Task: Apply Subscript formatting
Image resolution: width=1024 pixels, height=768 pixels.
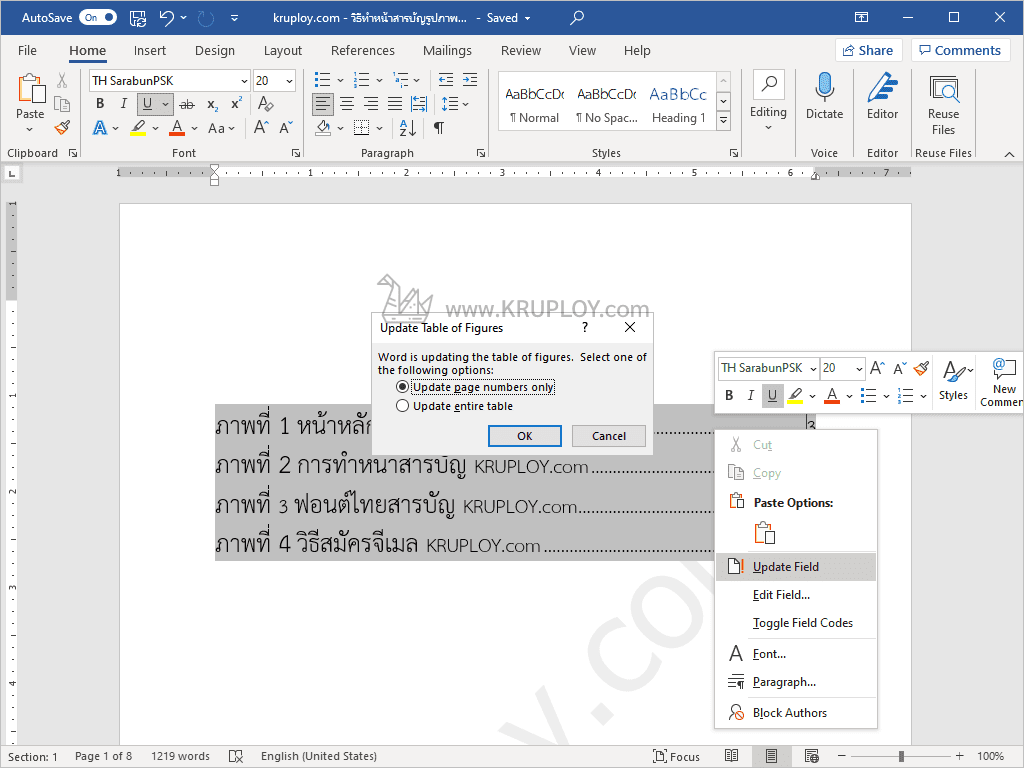Action: coord(212,104)
